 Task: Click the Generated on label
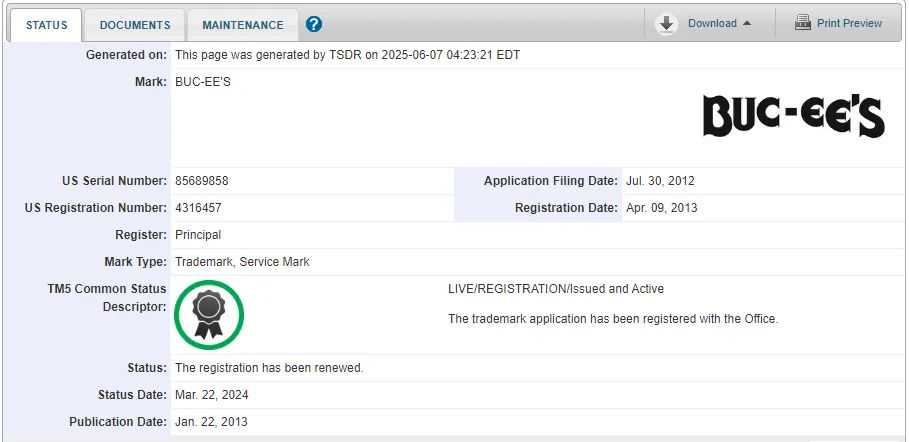click(126, 55)
